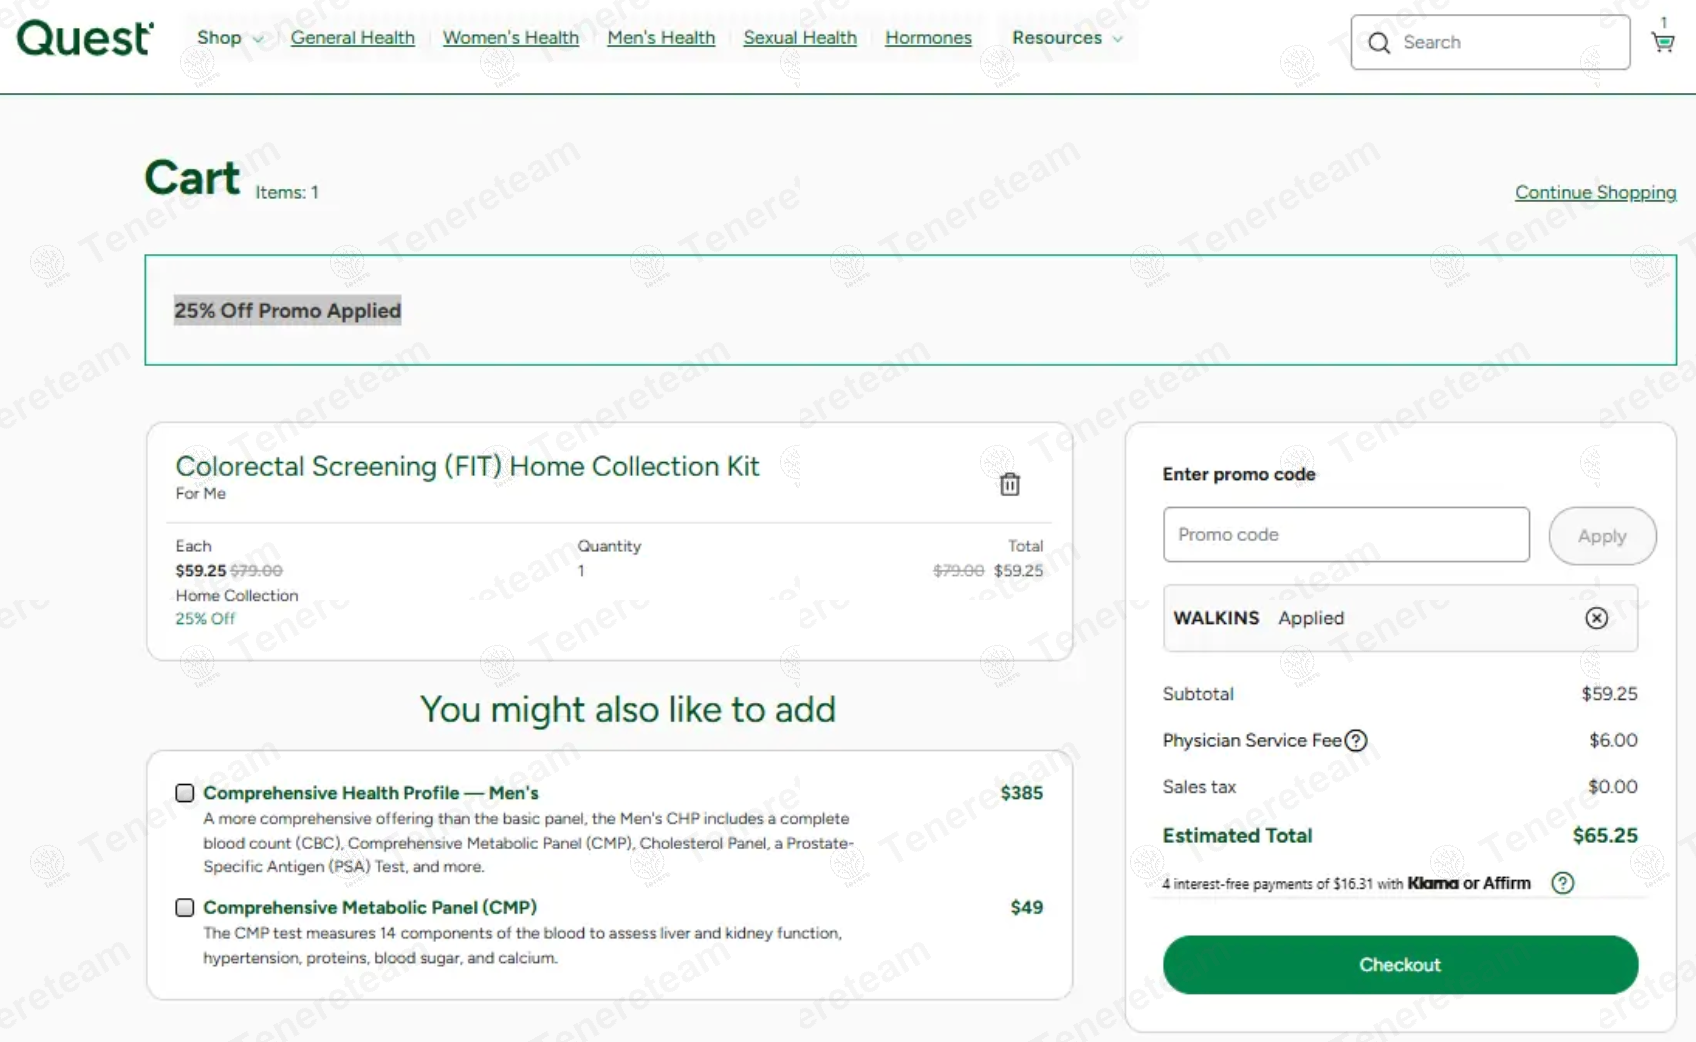Check Comprehensive Health Profile — Men's box
This screenshot has width=1696, height=1042.
(185, 793)
